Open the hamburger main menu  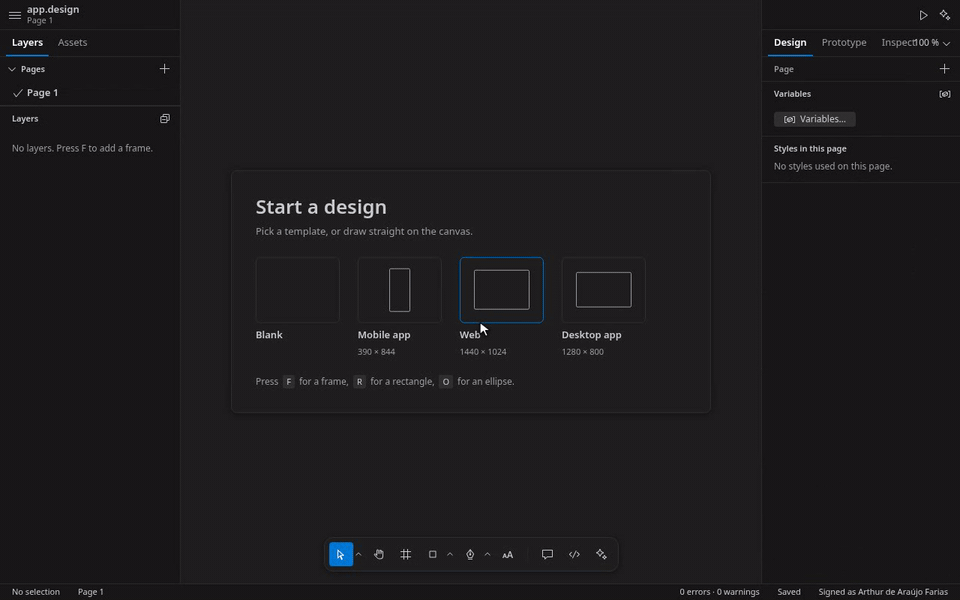pos(15,15)
